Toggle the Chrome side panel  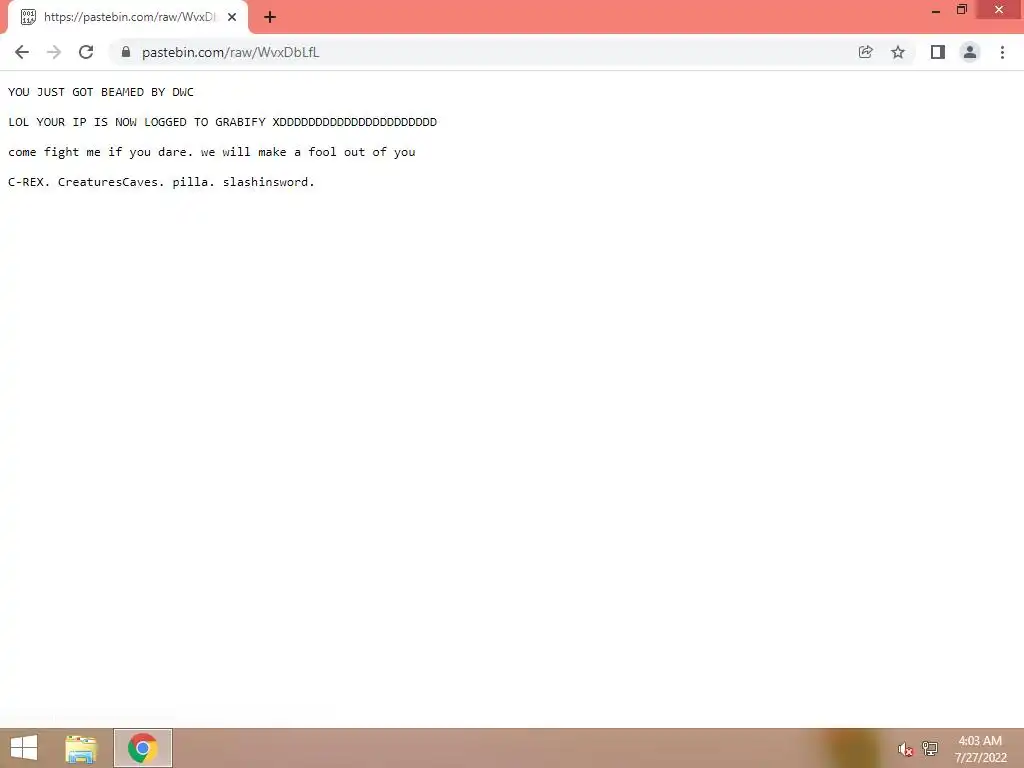click(938, 52)
